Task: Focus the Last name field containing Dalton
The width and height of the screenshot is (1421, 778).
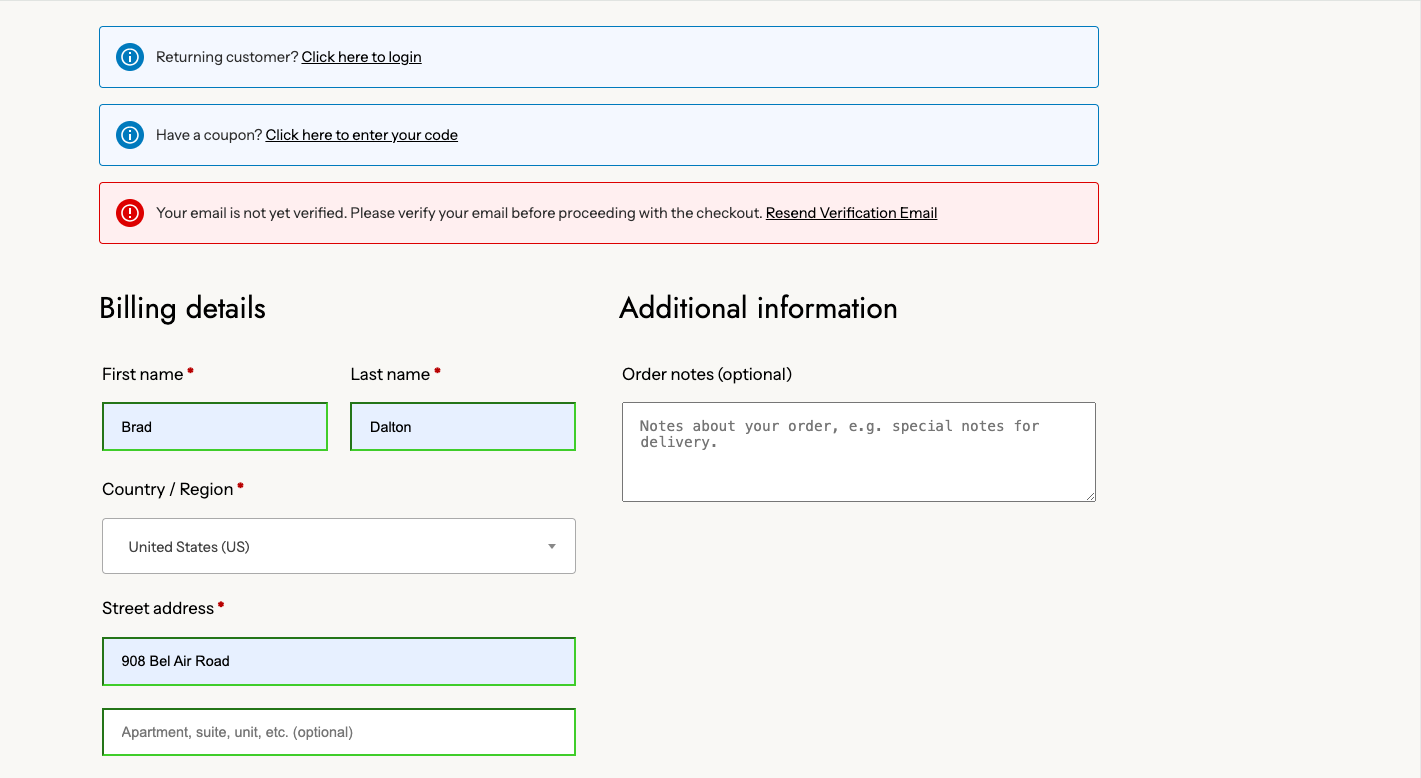Action: [463, 427]
